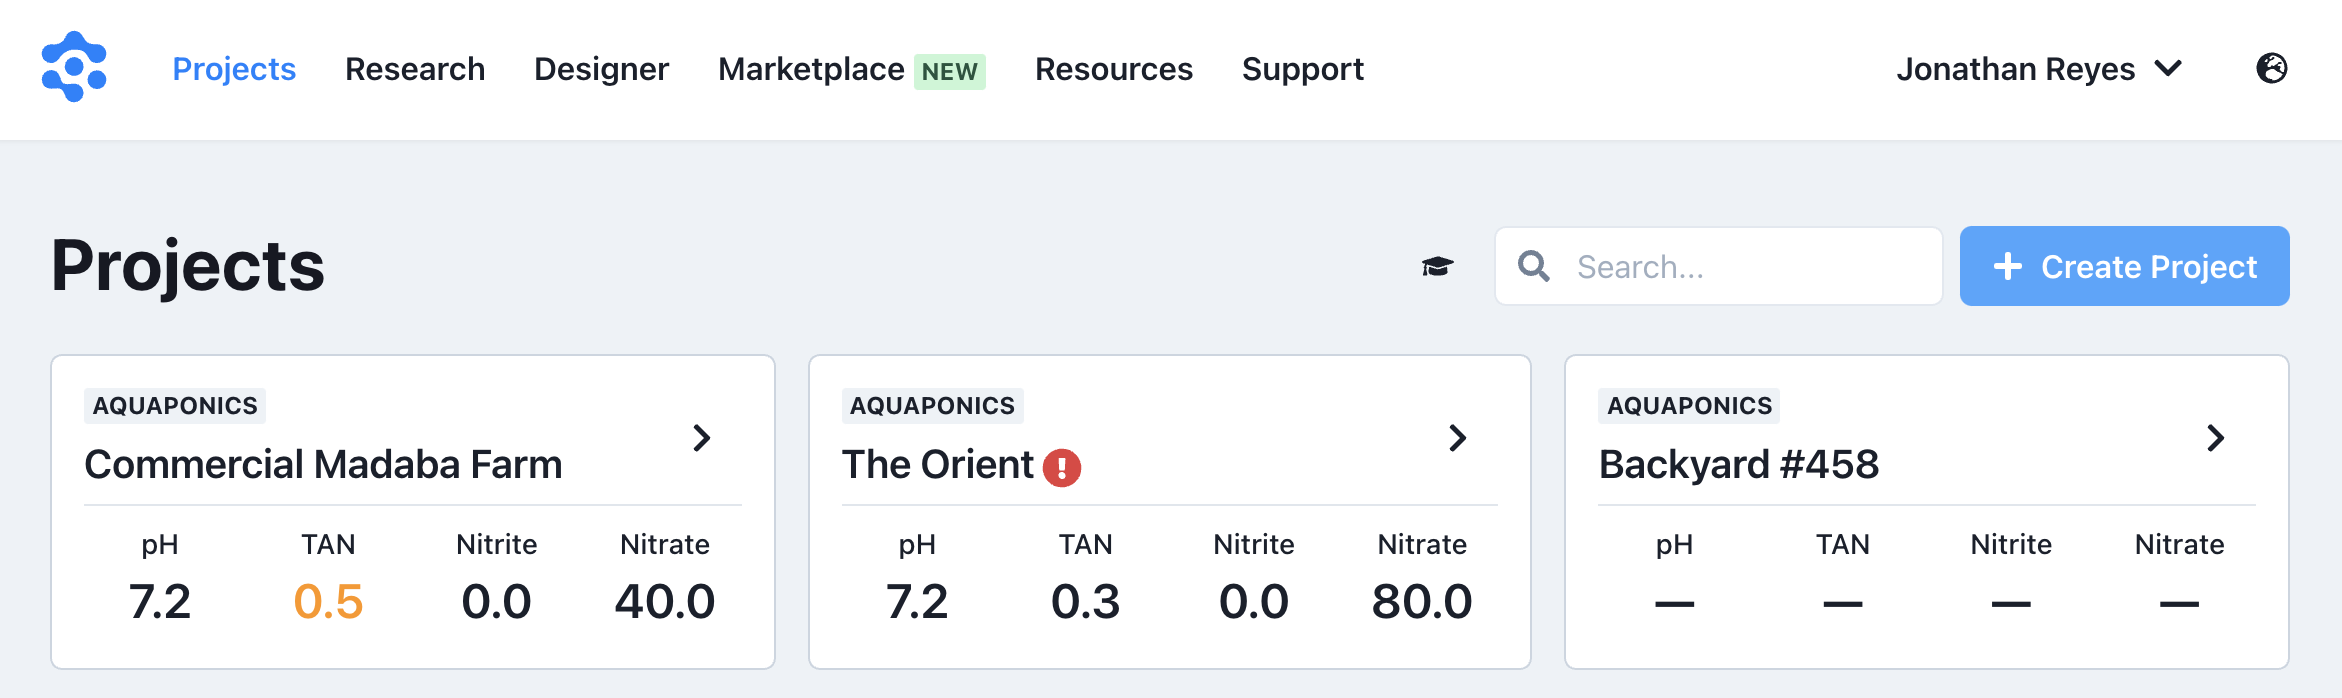Click the app logo icon
Screen dimensions: 2342x698
[x=74, y=67]
